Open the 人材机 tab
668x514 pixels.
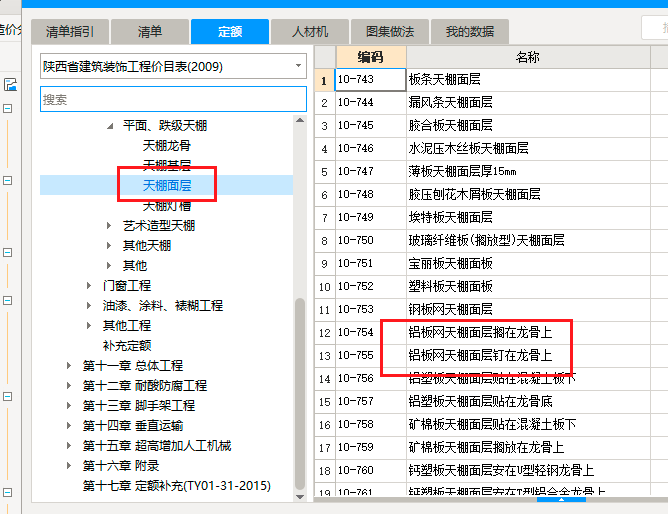310,32
